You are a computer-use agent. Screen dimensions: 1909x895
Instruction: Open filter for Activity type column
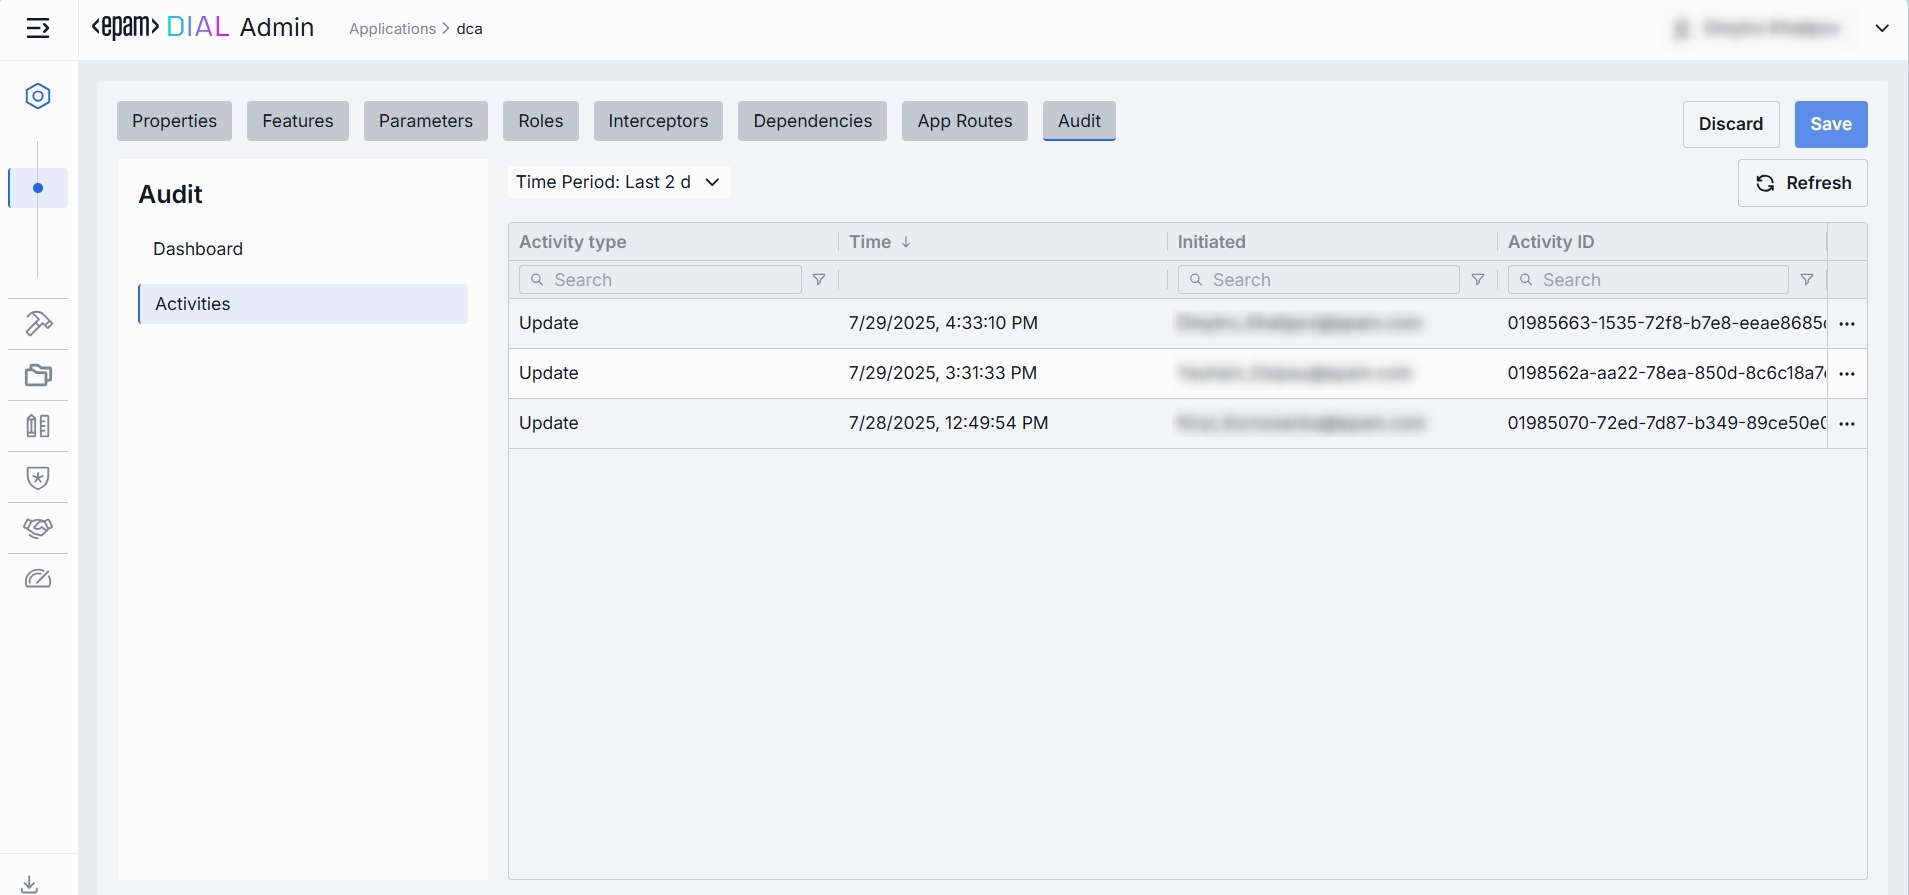tap(819, 280)
